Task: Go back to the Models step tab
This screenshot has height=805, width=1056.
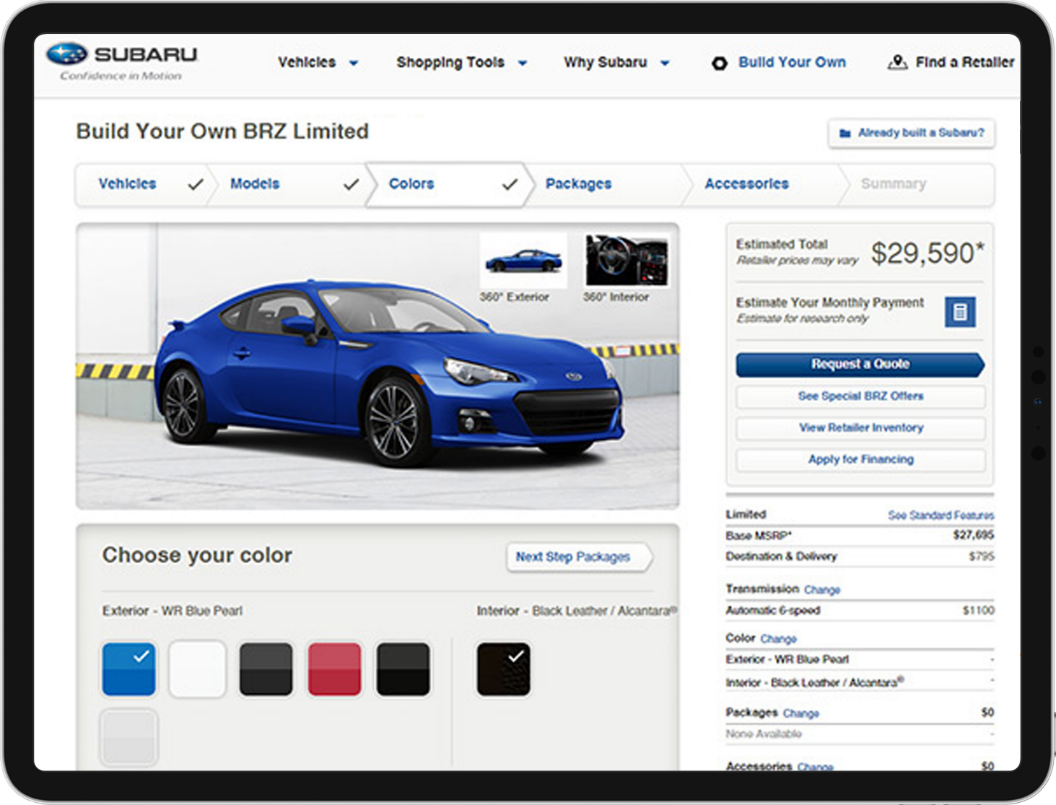Action: (x=290, y=184)
